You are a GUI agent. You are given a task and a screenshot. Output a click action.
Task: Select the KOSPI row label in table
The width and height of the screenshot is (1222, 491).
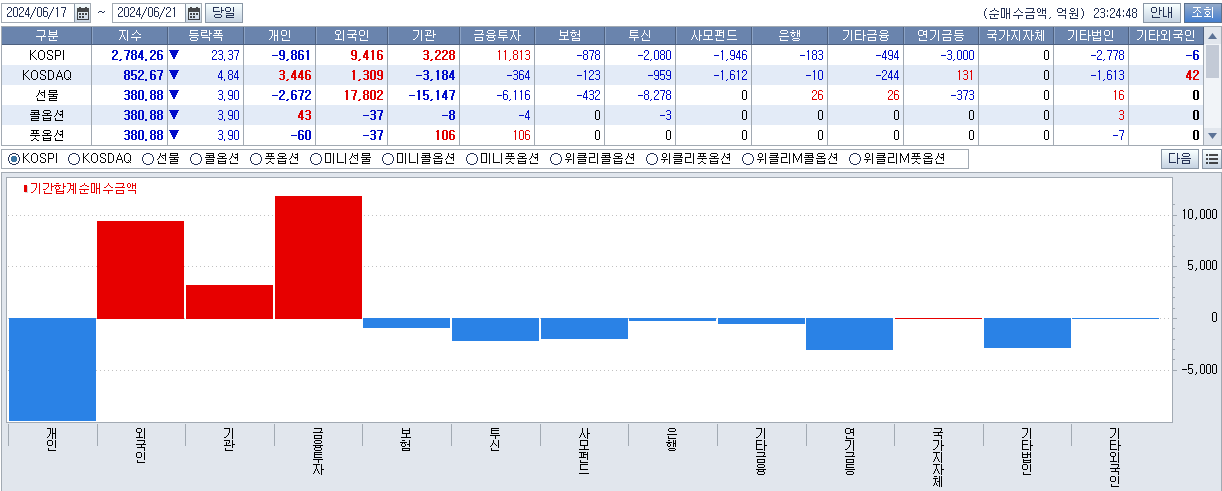[47, 55]
